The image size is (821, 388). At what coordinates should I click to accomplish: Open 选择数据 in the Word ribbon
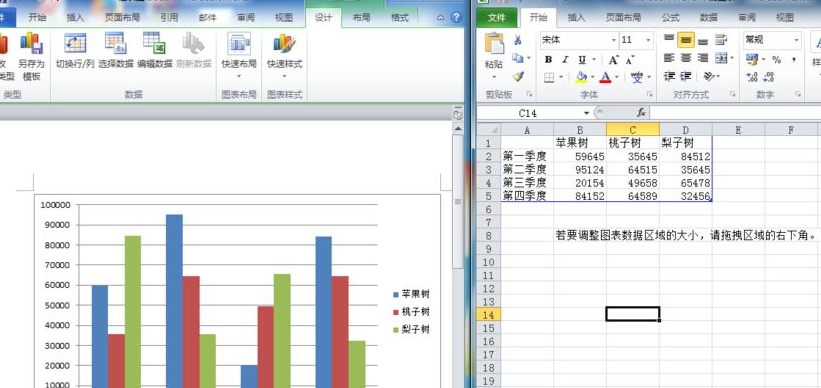click(x=116, y=51)
